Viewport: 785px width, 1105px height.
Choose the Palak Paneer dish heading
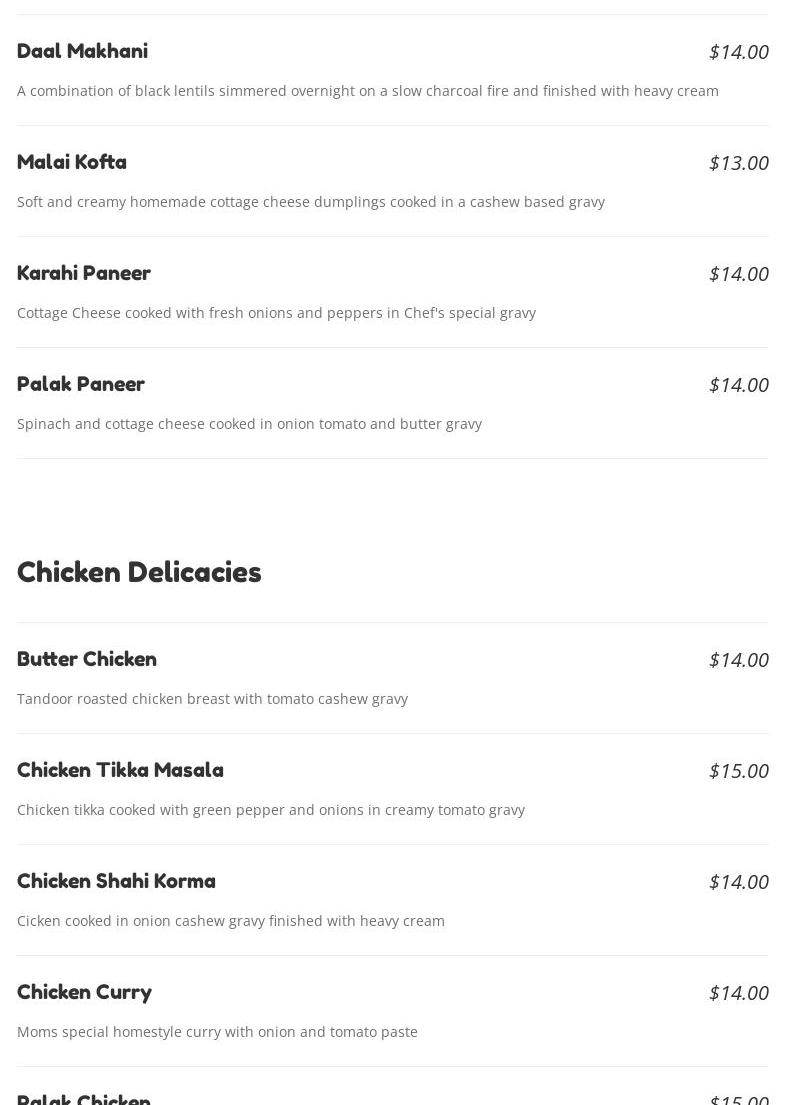tap(81, 384)
